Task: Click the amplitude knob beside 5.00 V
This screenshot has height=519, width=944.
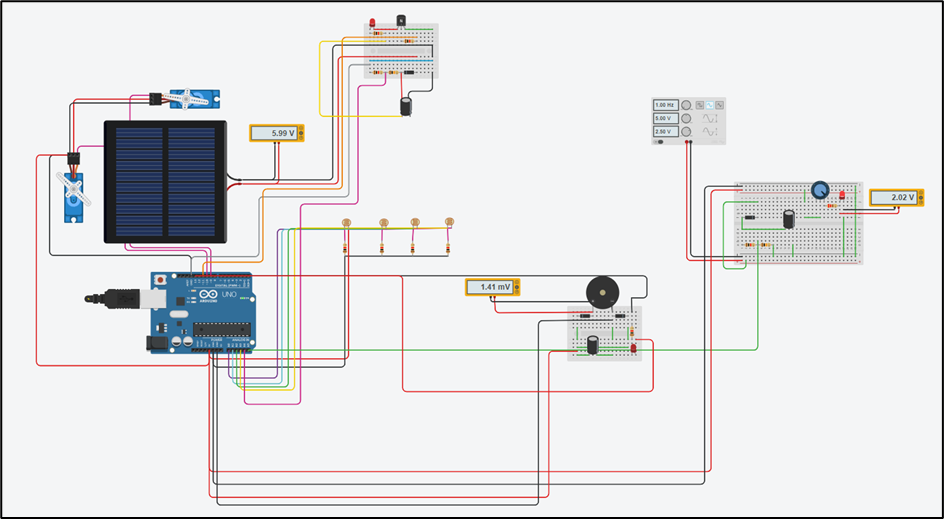Action: [686, 118]
